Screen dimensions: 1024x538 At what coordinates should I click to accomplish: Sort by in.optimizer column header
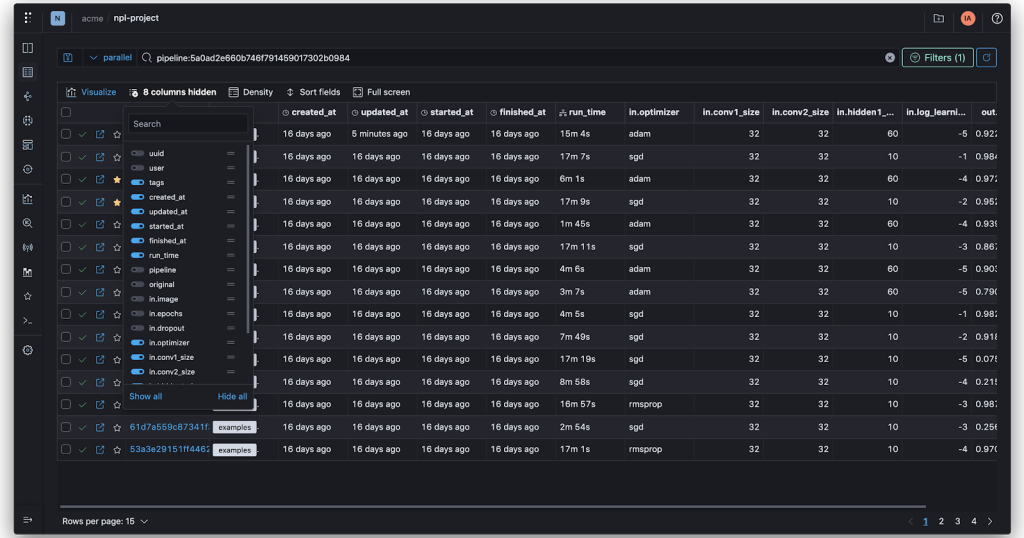pyautogui.click(x=654, y=112)
